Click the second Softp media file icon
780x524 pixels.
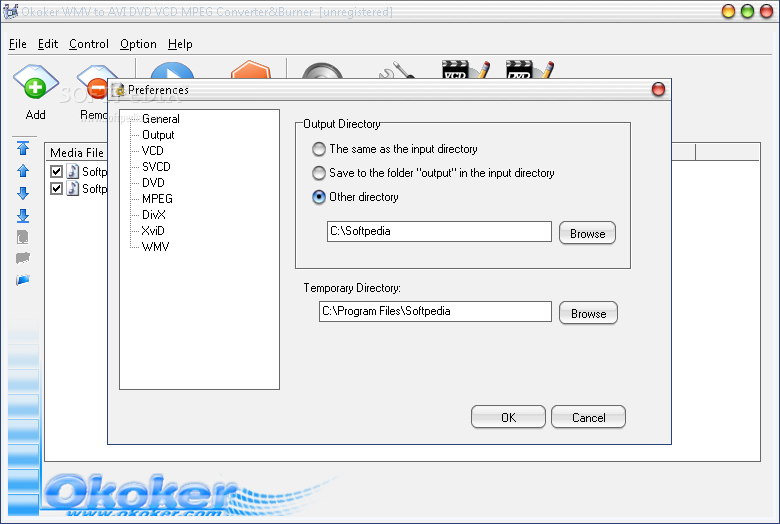point(73,188)
